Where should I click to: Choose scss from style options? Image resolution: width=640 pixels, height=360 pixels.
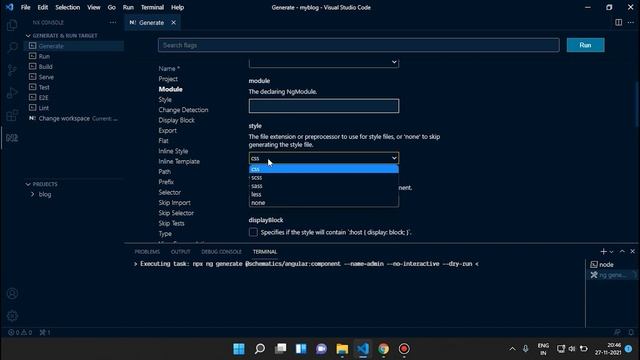click(324, 177)
